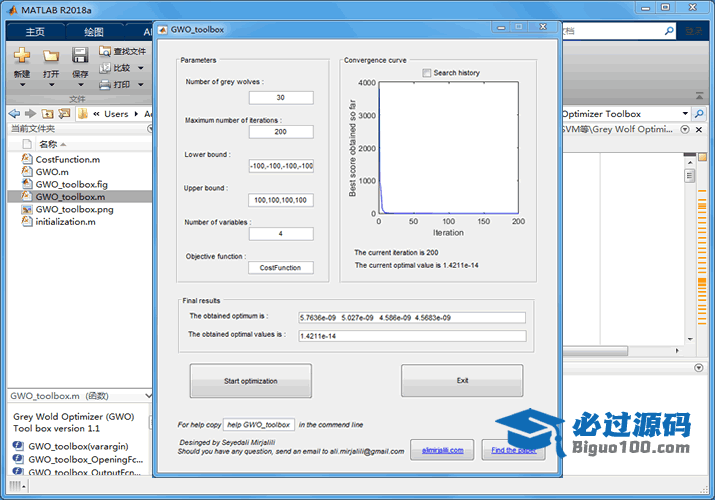
Task: Close the editor file tab with X
Action: point(699,129)
